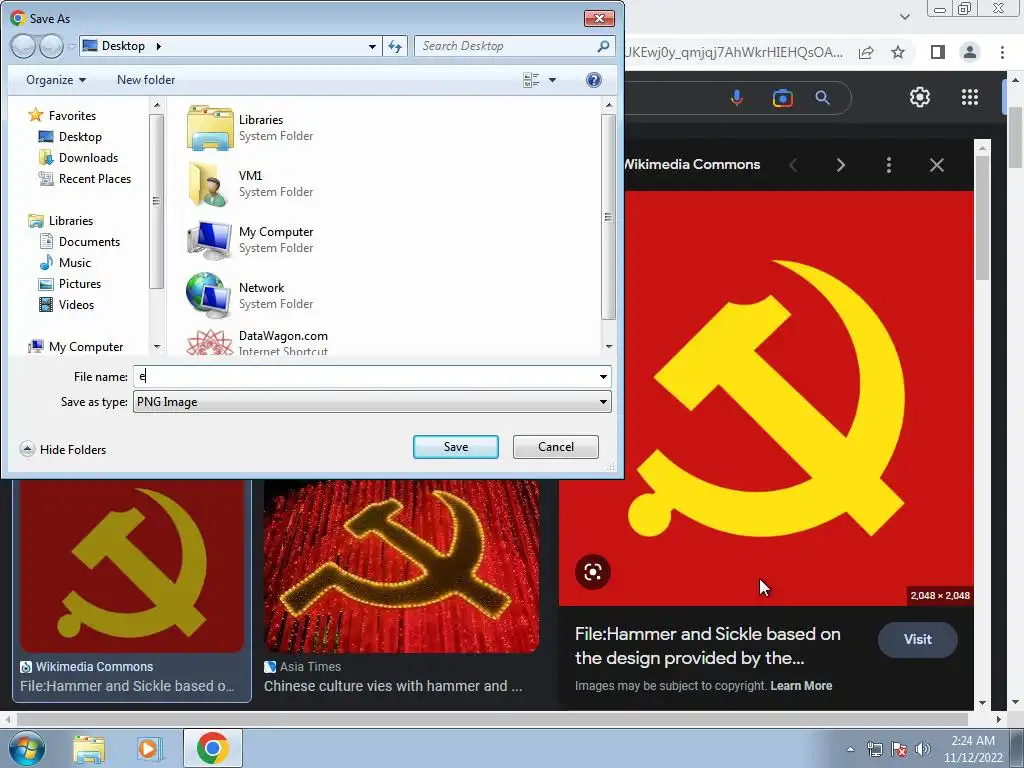
Task: Click the Forward arrow in Save As dialog
Action: [51, 46]
